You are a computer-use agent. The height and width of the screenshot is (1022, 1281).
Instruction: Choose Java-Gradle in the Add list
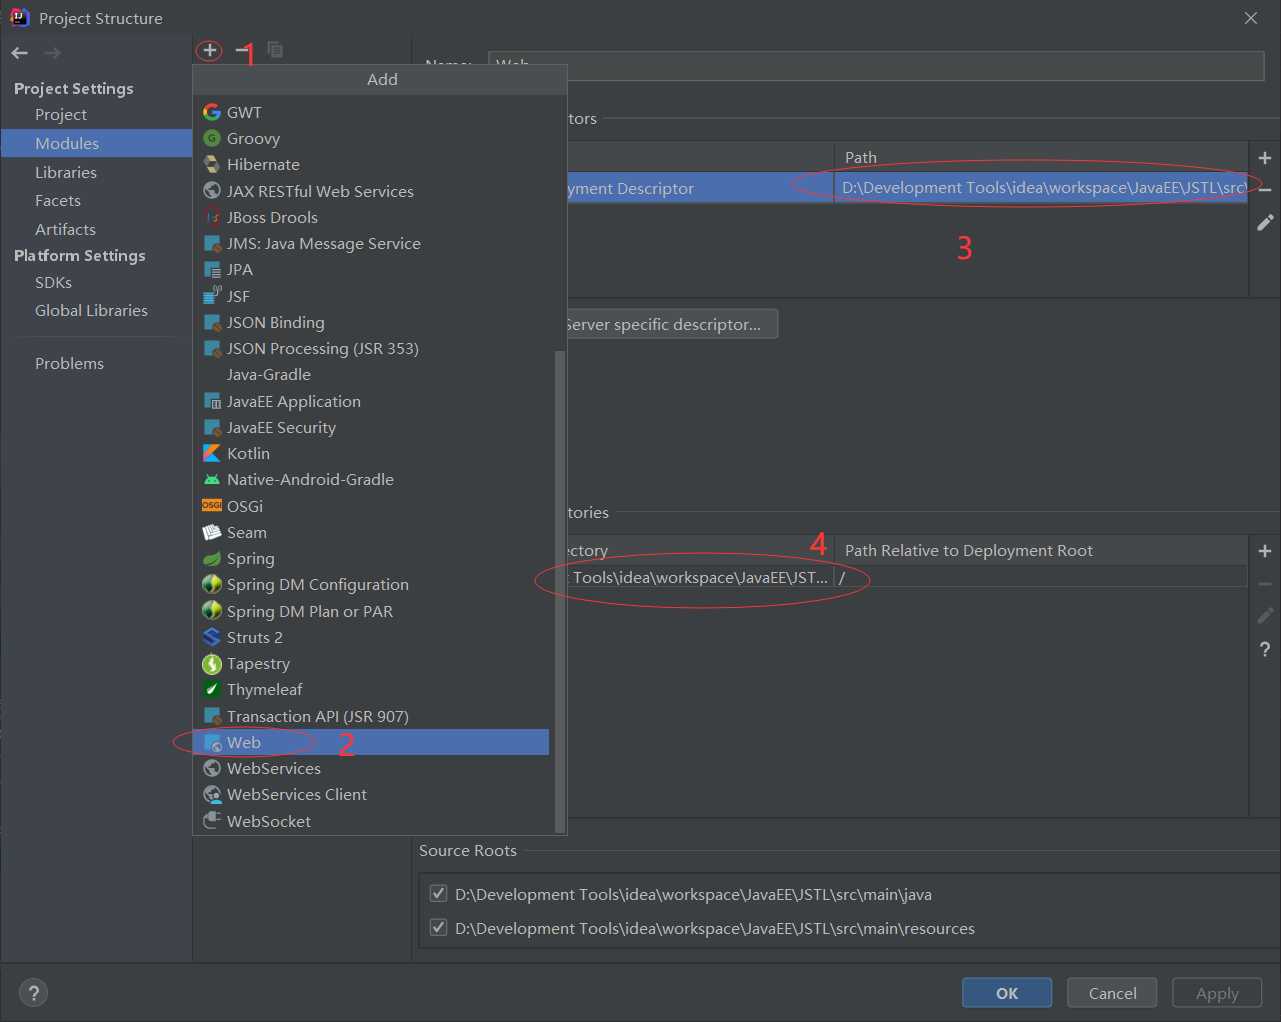[371, 374]
